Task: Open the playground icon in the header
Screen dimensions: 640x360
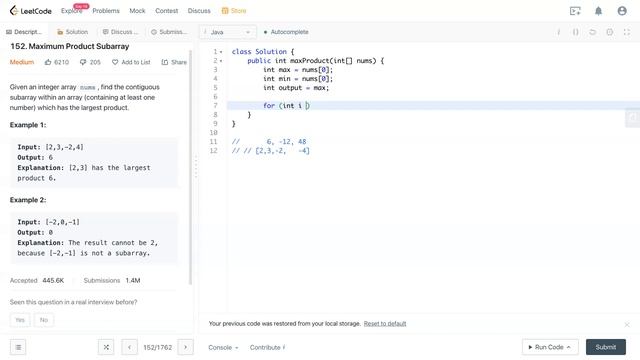Action: point(575,11)
